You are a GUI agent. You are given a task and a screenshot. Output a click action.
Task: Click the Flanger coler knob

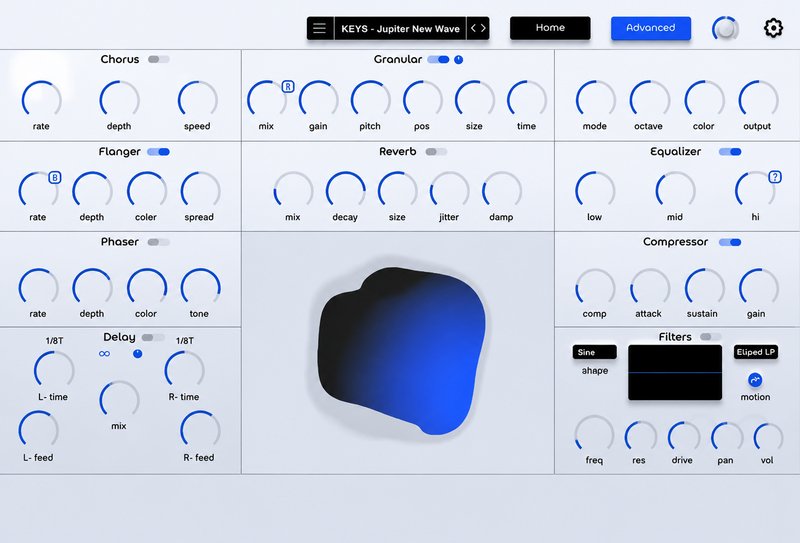click(x=146, y=191)
